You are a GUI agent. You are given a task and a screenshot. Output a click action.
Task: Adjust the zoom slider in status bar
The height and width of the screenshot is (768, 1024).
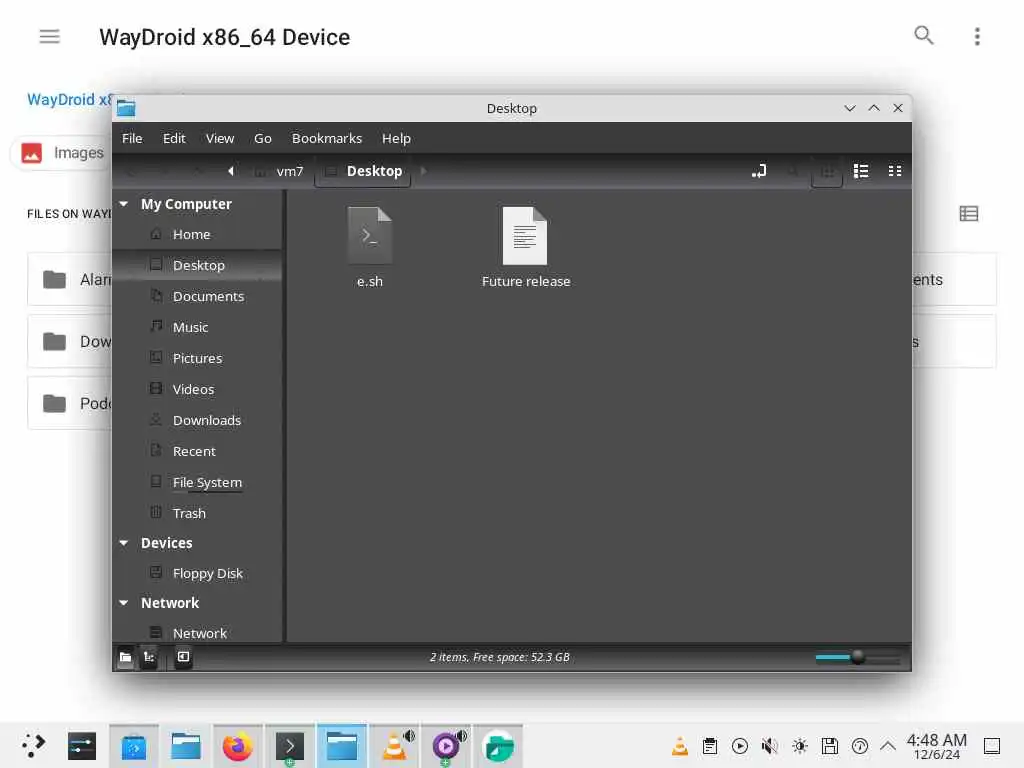858,657
